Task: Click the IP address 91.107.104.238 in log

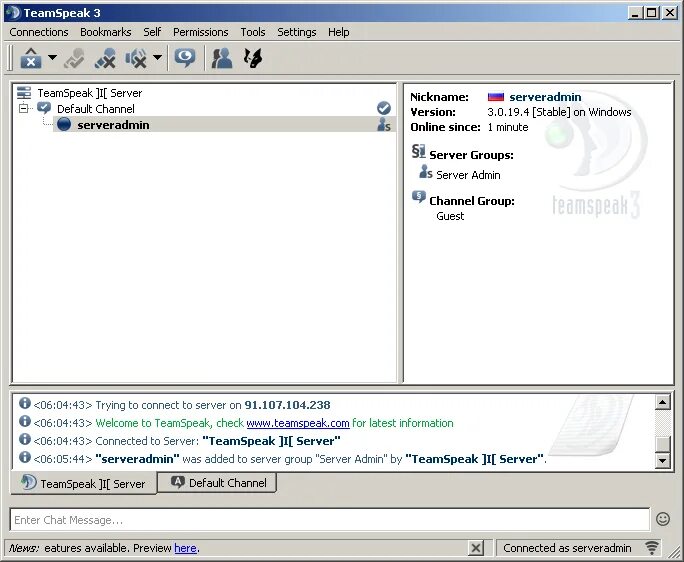Action: click(287, 405)
